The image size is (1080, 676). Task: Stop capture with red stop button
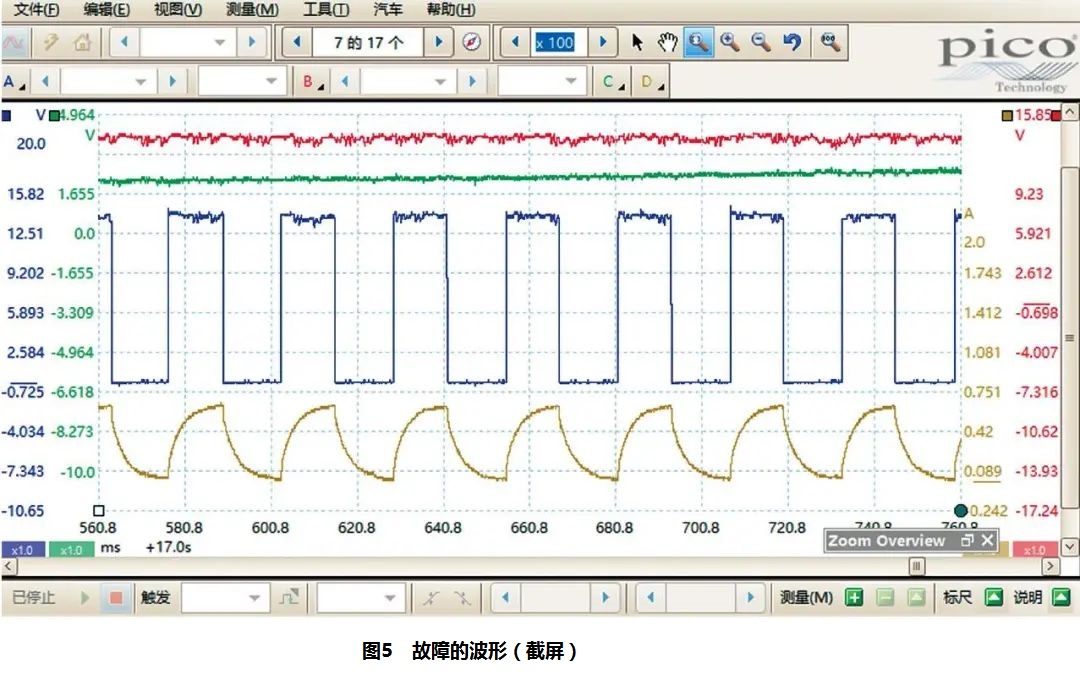point(116,597)
